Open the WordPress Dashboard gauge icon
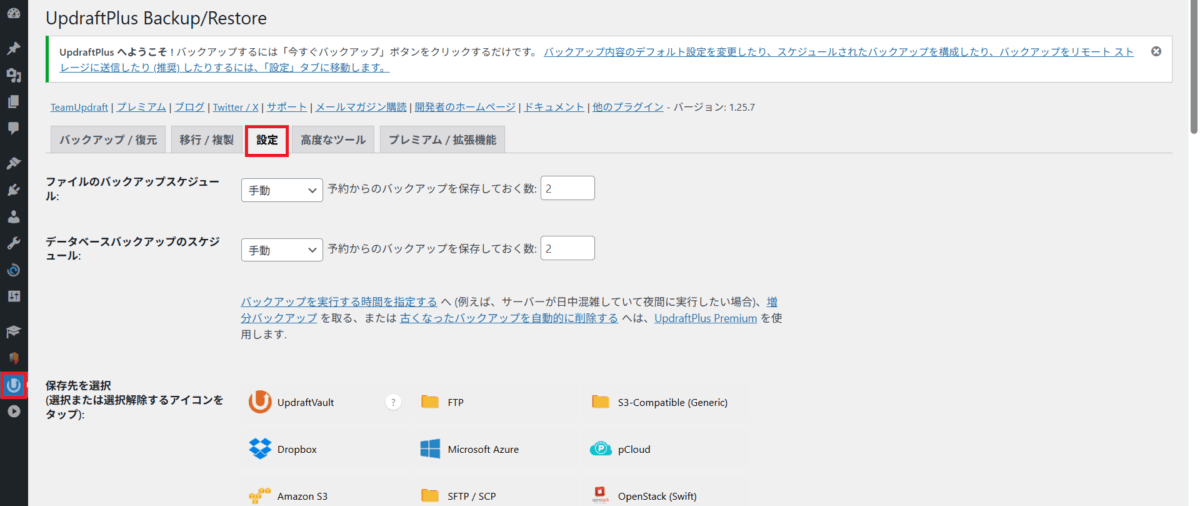 14,12
